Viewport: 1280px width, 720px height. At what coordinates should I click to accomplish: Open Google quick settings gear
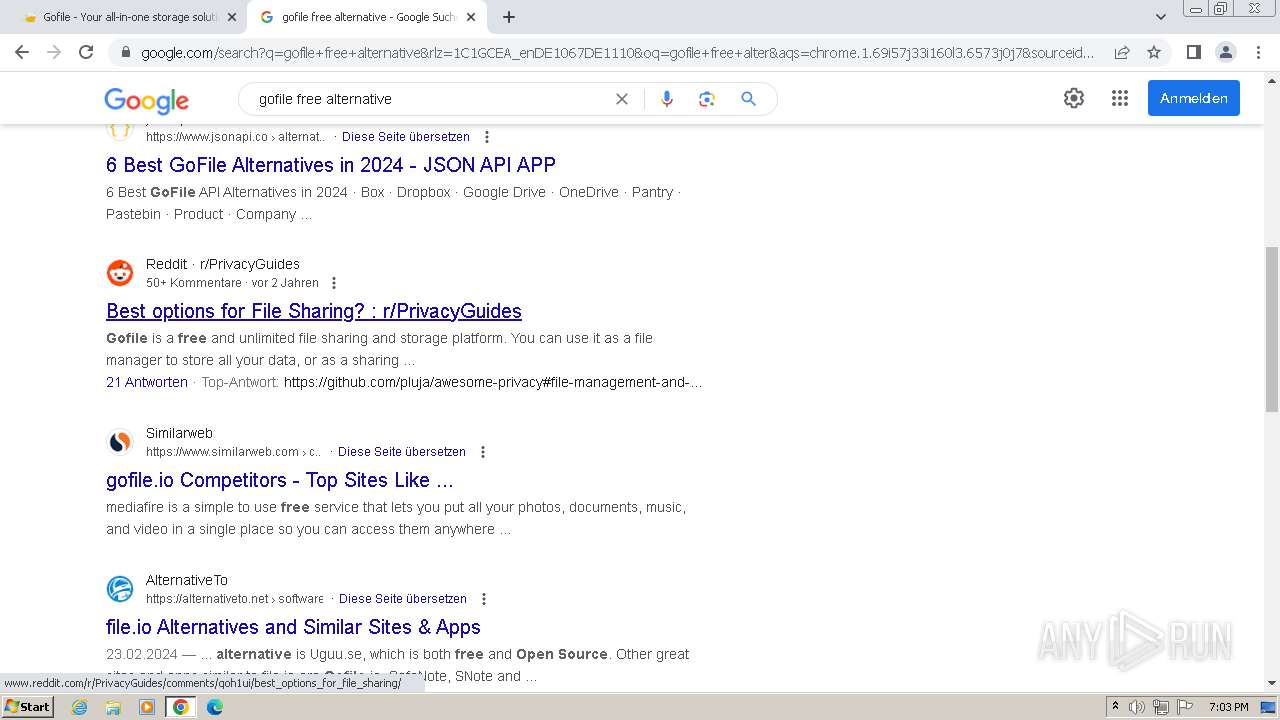pos(1074,98)
